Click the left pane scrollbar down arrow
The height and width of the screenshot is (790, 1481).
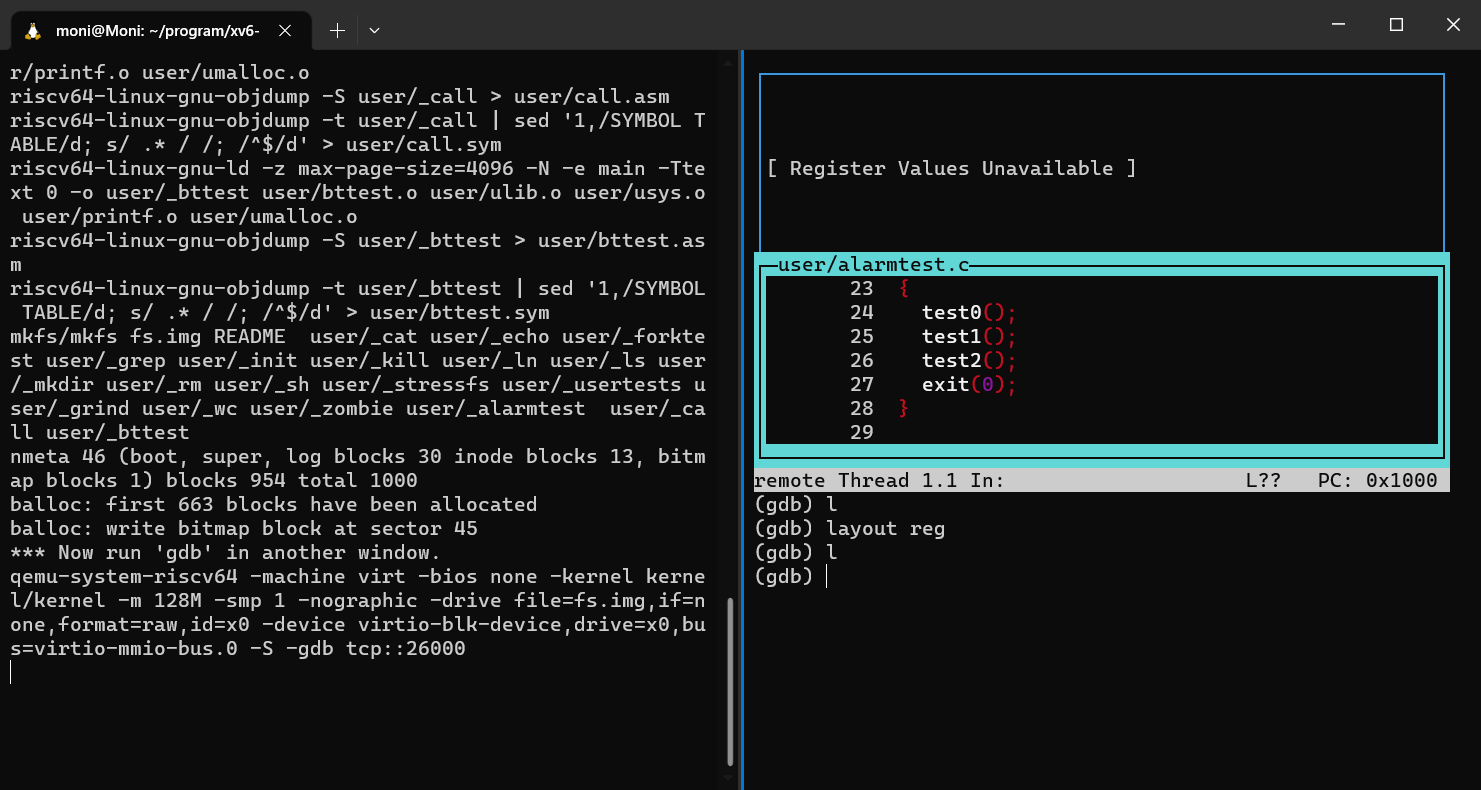(x=730, y=778)
